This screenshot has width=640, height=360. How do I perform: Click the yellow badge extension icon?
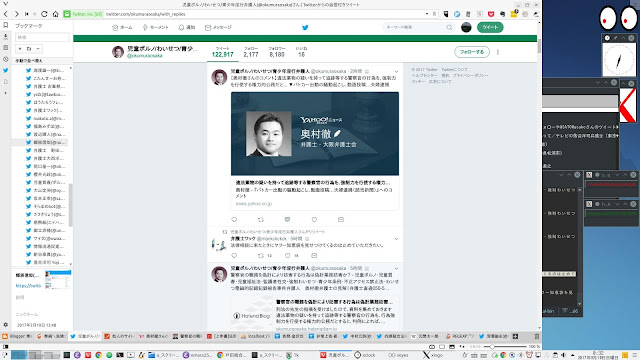pyautogui.click(x=514, y=14)
